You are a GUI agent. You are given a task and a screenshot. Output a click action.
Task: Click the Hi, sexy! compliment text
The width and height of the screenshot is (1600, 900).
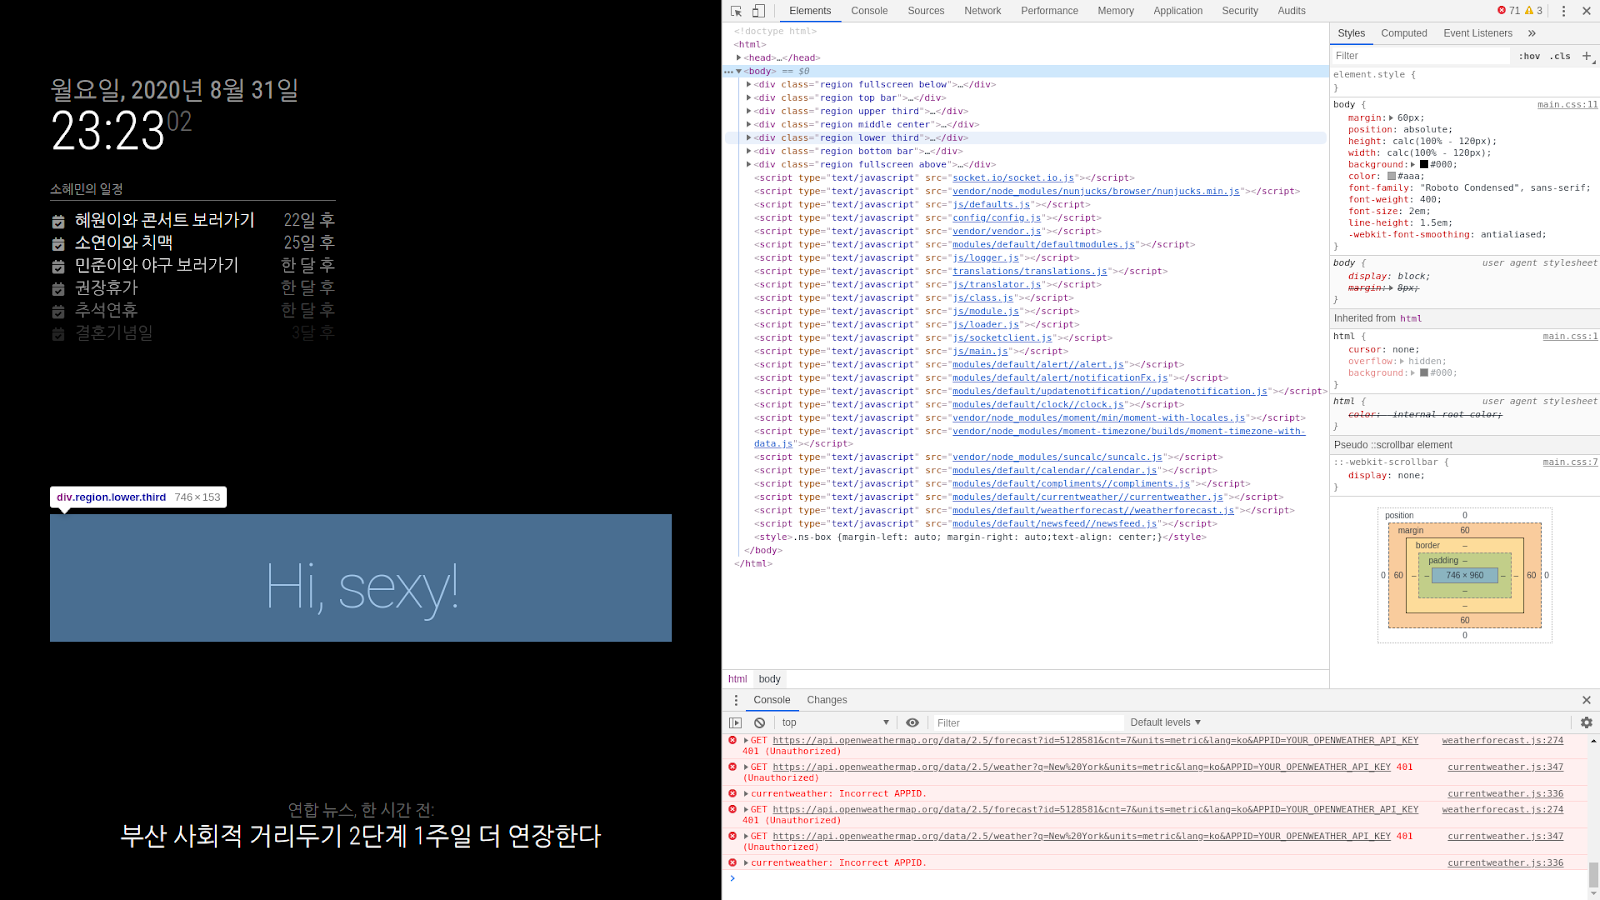click(362, 587)
